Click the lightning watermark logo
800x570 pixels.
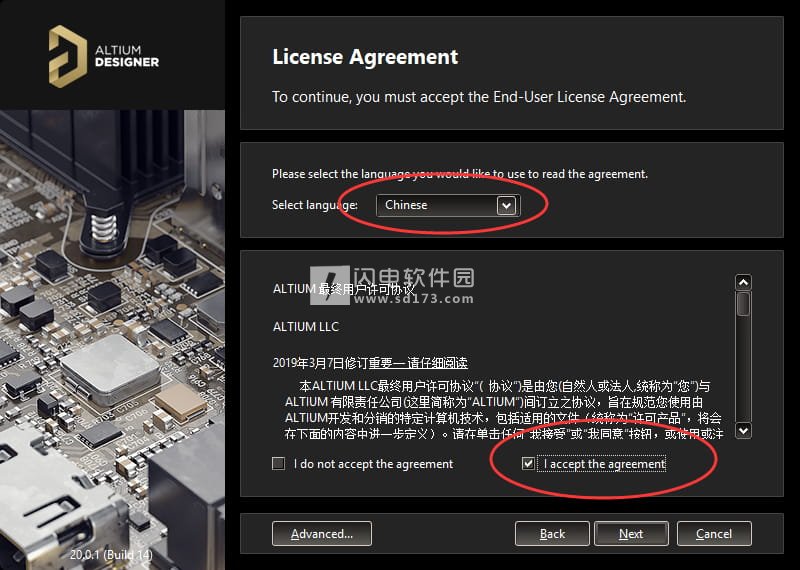click(330, 285)
